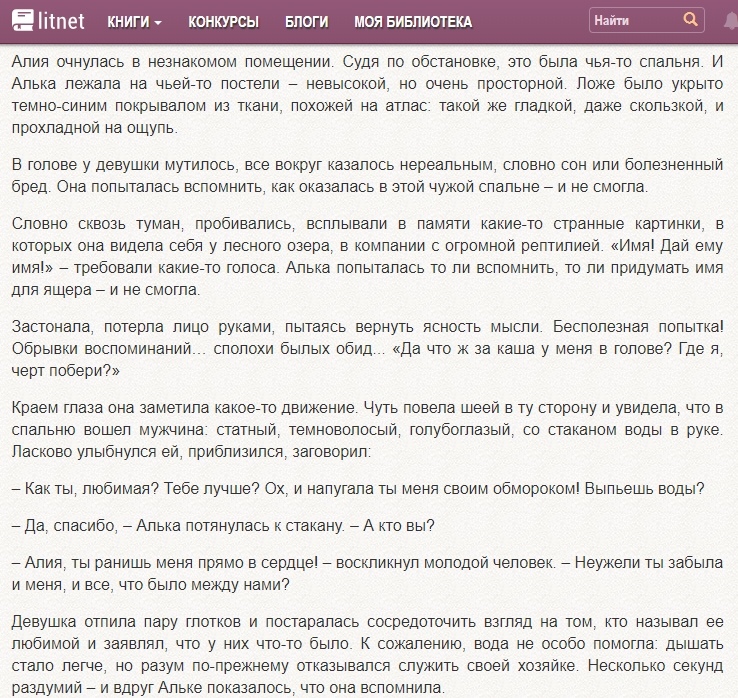Click the paragraph starting 'Алия очнулась'
This screenshot has height=698, width=738.
368,95
